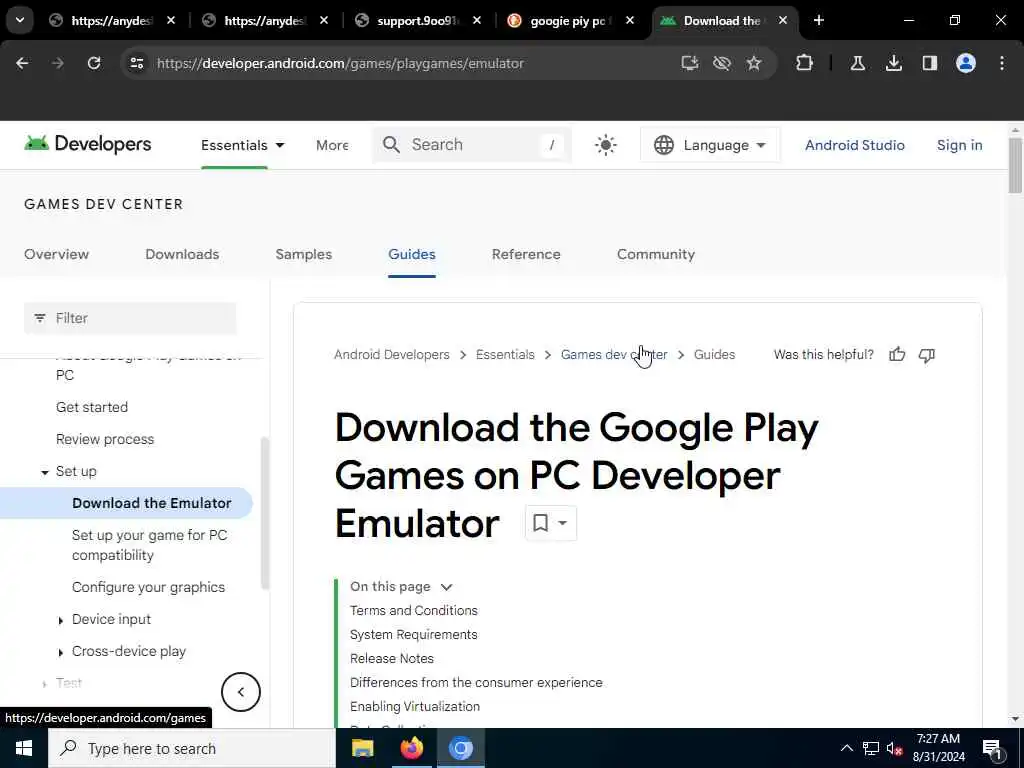Switch to the Community tab
Screen dimensions: 1024x768
656,254
